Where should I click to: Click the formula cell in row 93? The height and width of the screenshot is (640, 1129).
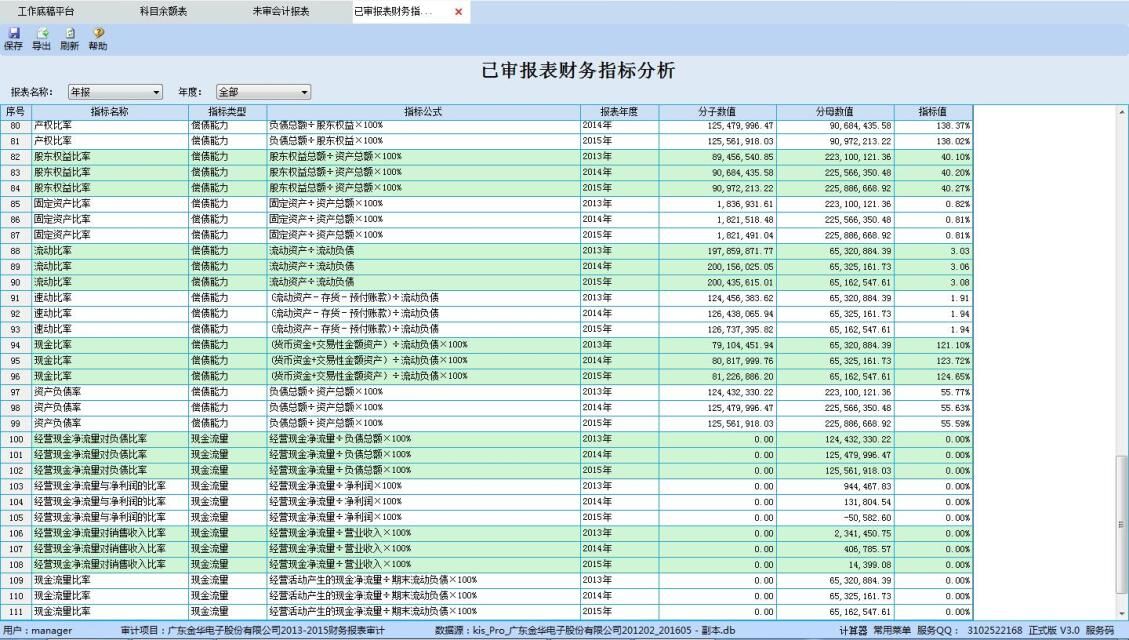pos(423,330)
